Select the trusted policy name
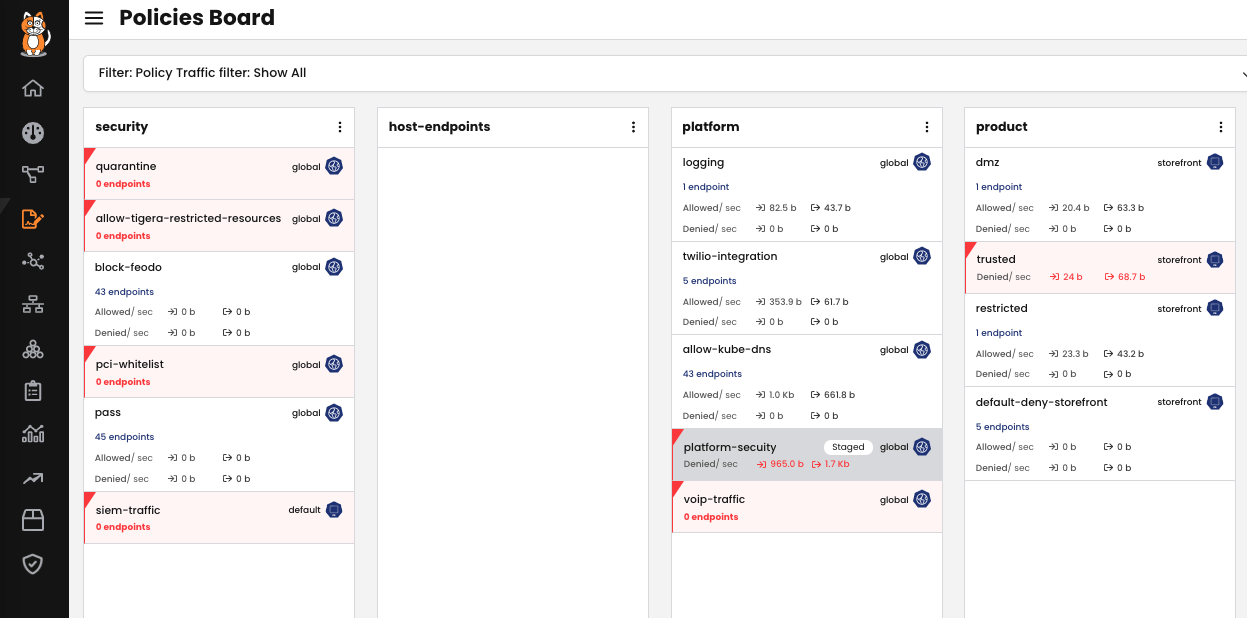 996,260
